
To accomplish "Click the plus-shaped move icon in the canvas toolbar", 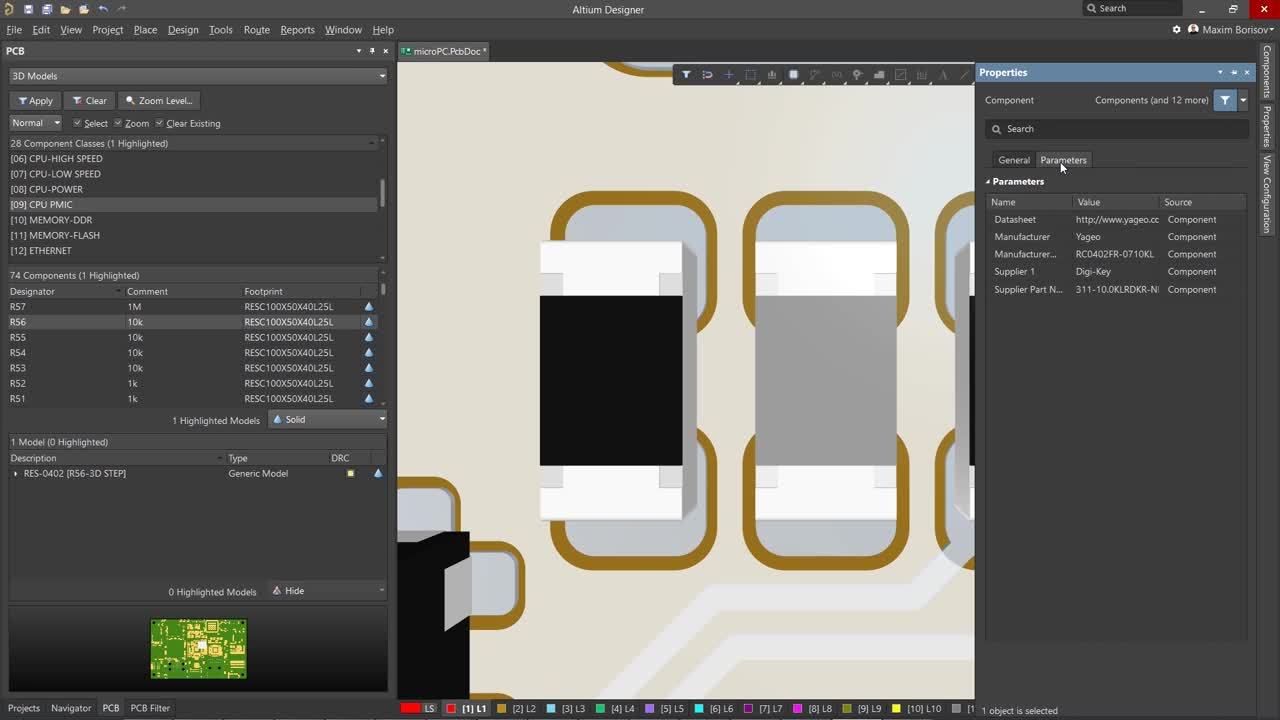I will click(728, 75).
